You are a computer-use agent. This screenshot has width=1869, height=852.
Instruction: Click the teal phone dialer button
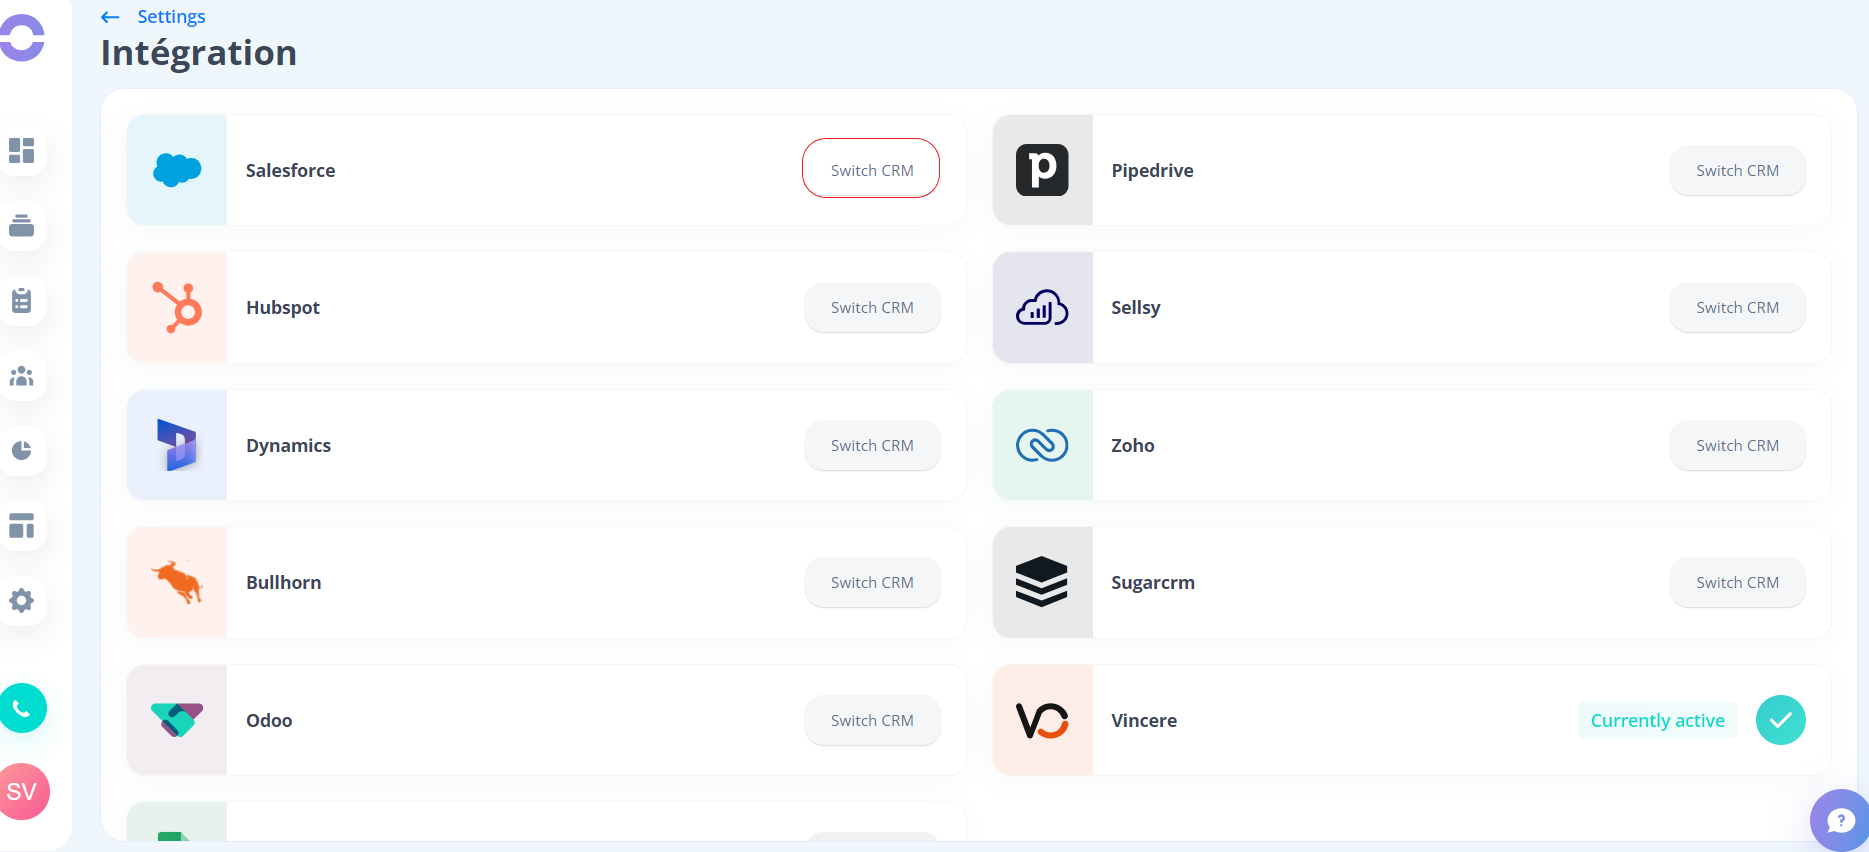(x=22, y=708)
